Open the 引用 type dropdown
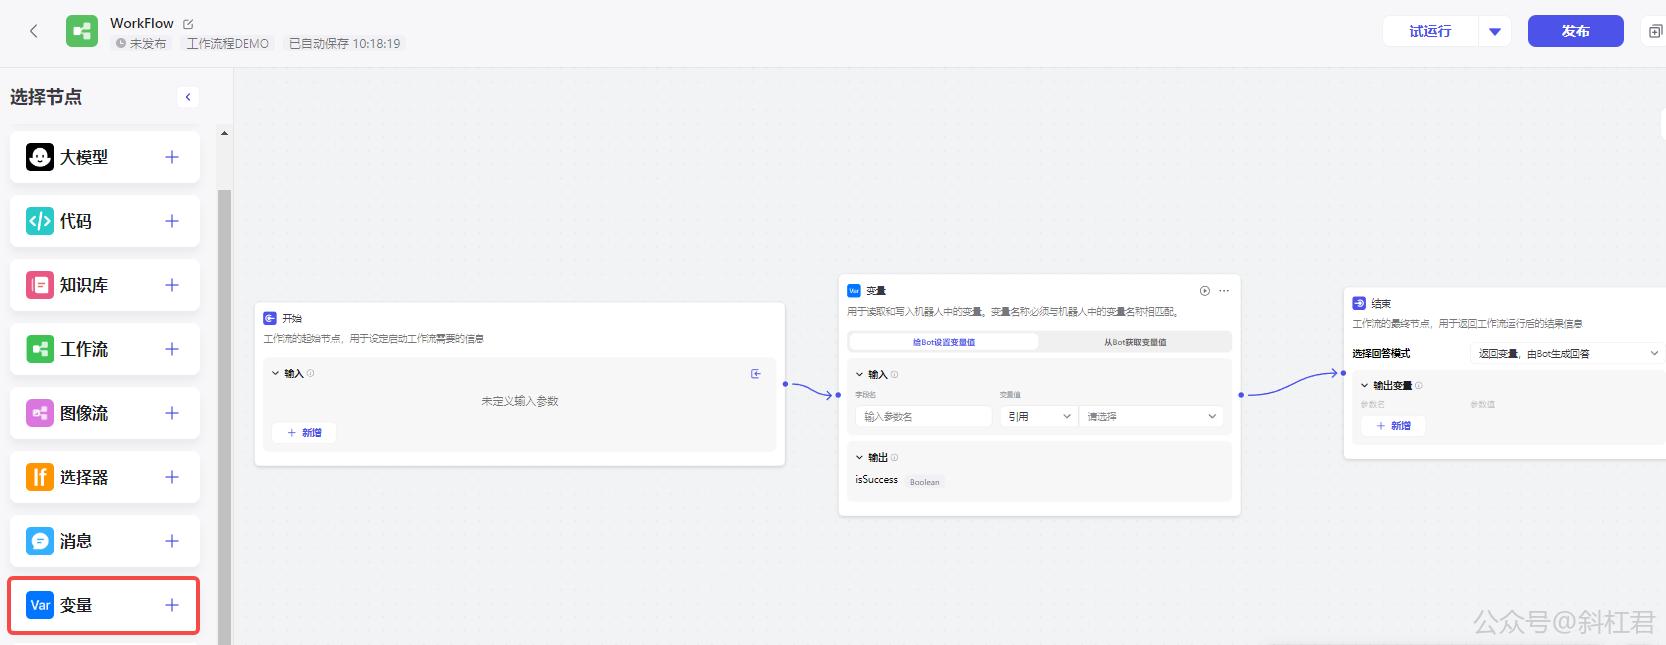Image resolution: width=1666 pixels, height=645 pixels. 1038,416
